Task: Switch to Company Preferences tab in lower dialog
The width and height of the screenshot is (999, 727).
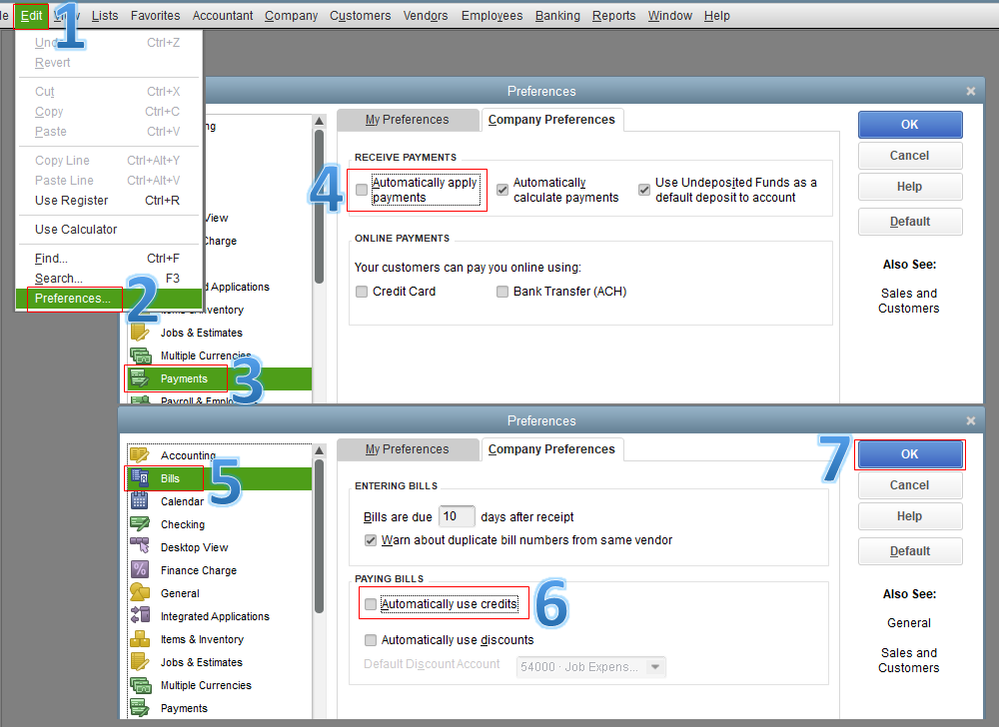Action: (552, 449)
